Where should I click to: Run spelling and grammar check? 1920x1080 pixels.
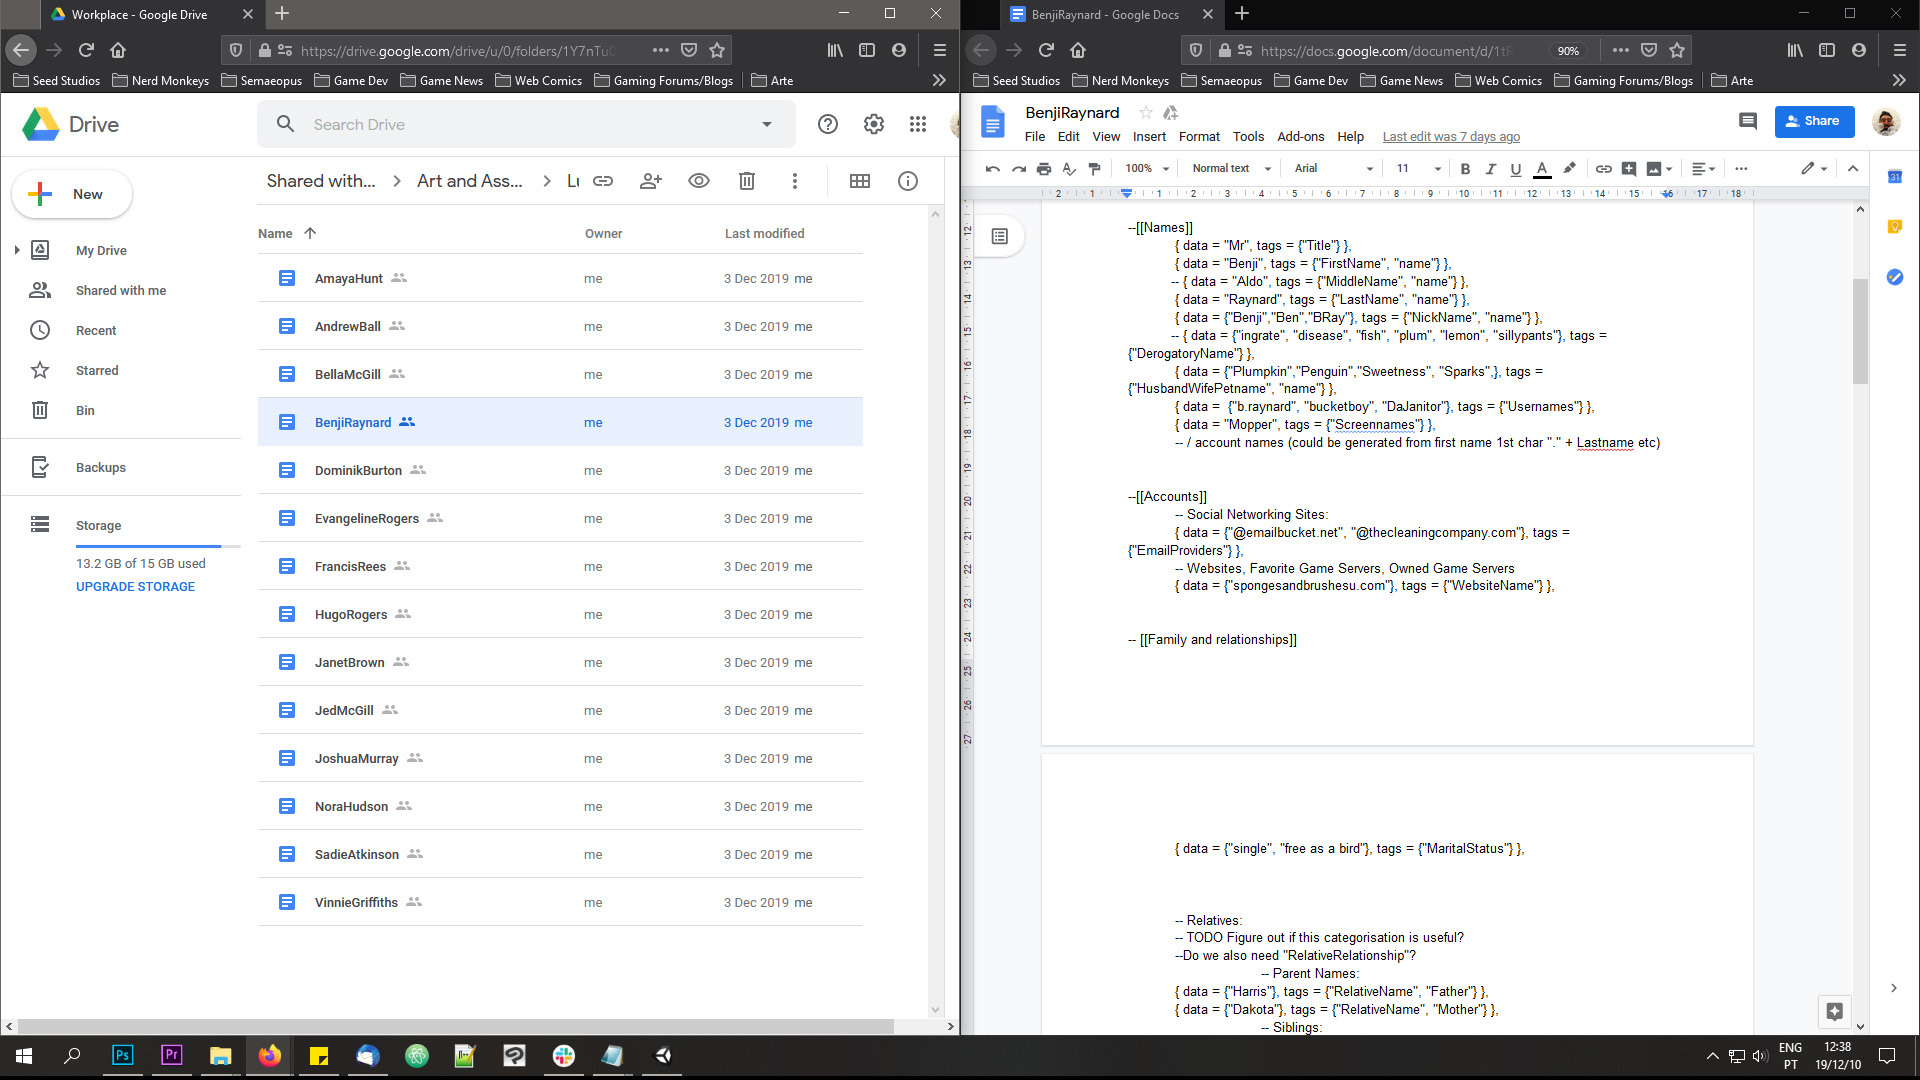point(1069,169)
